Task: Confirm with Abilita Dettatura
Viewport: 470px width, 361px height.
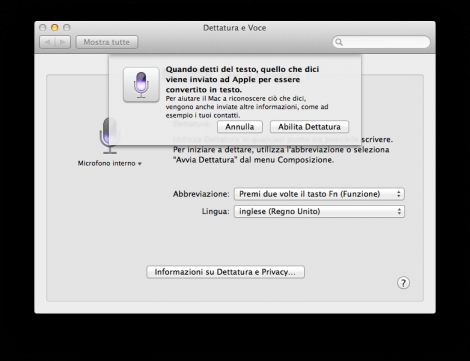Action: point(309,127)
